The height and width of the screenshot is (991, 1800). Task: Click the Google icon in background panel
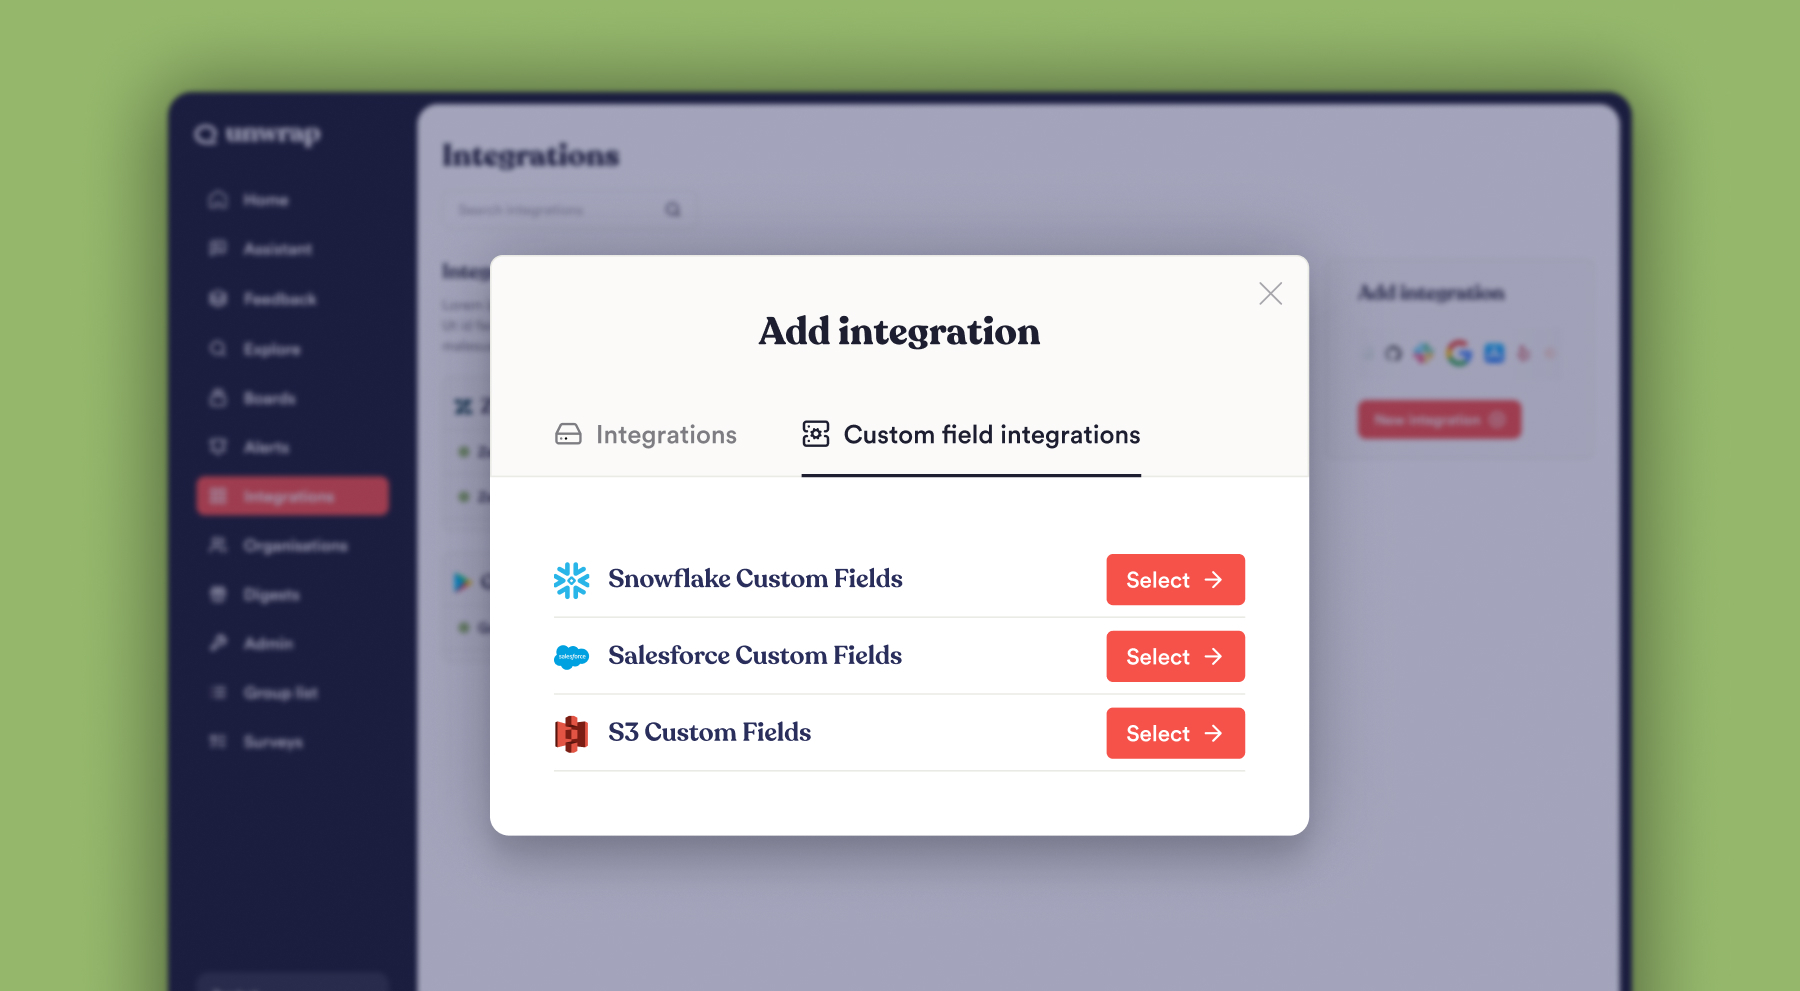1459,353
